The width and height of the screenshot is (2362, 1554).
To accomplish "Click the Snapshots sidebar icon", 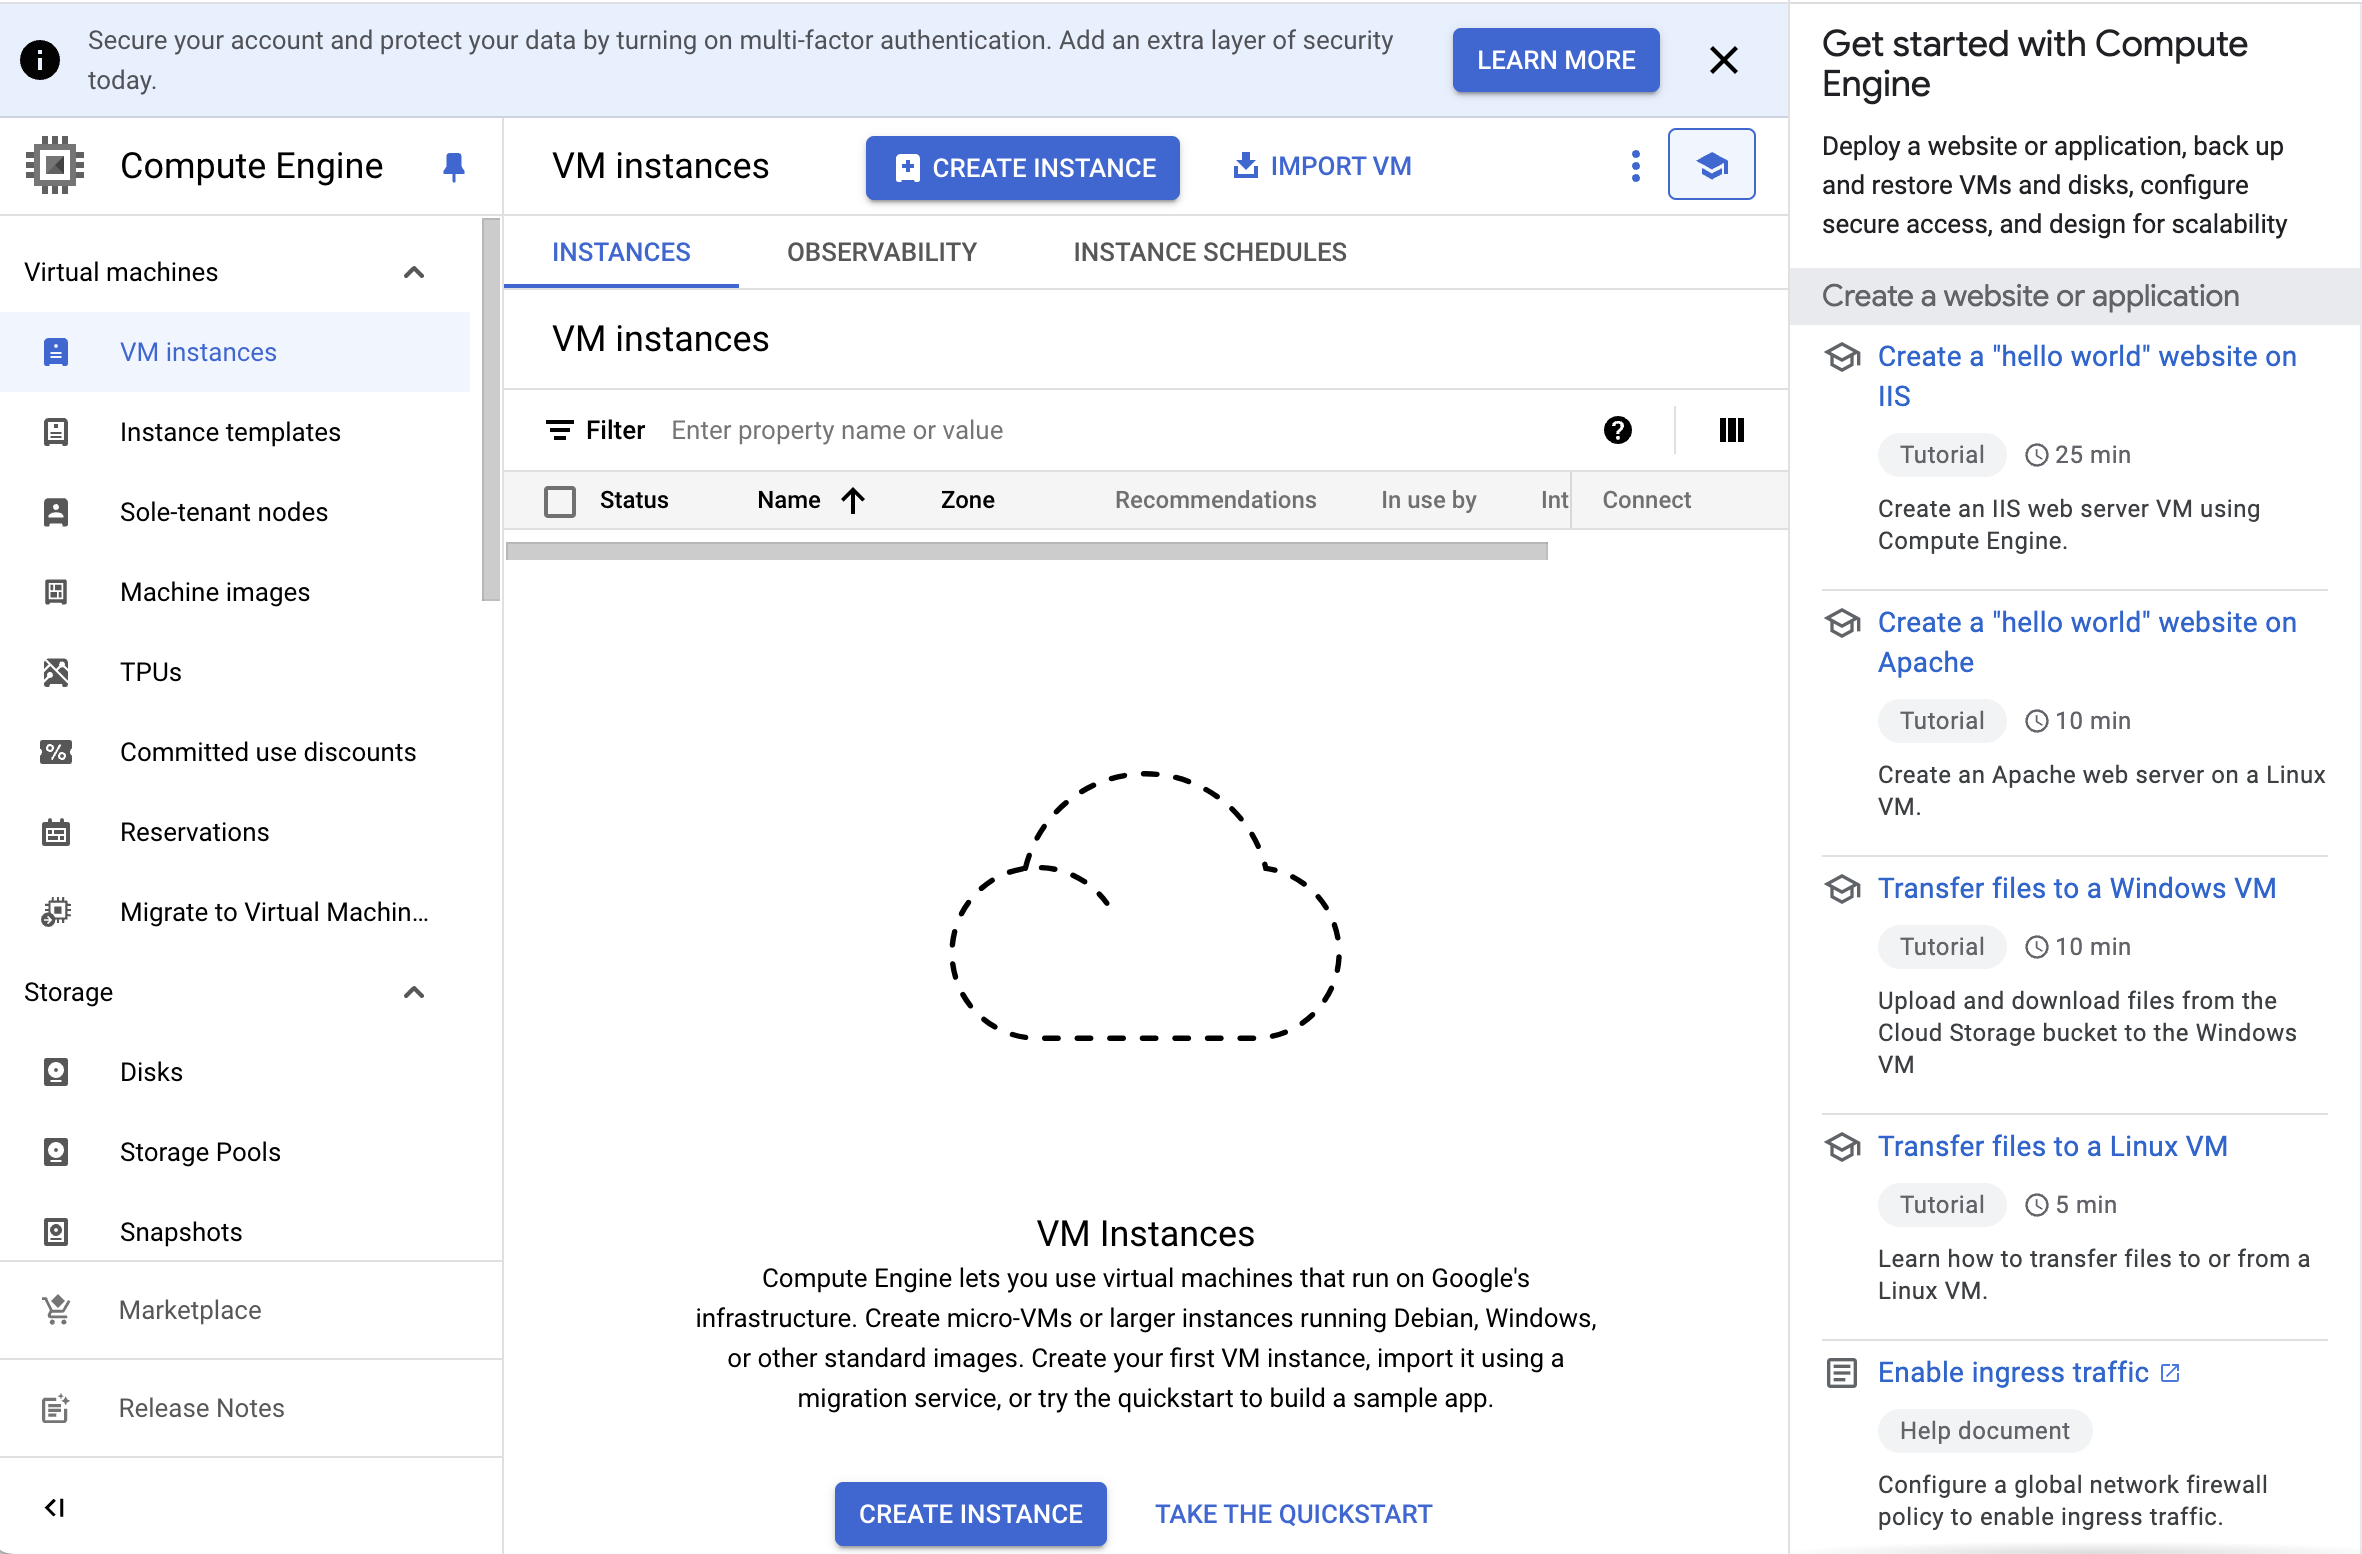I will [x=56, y=1232].
